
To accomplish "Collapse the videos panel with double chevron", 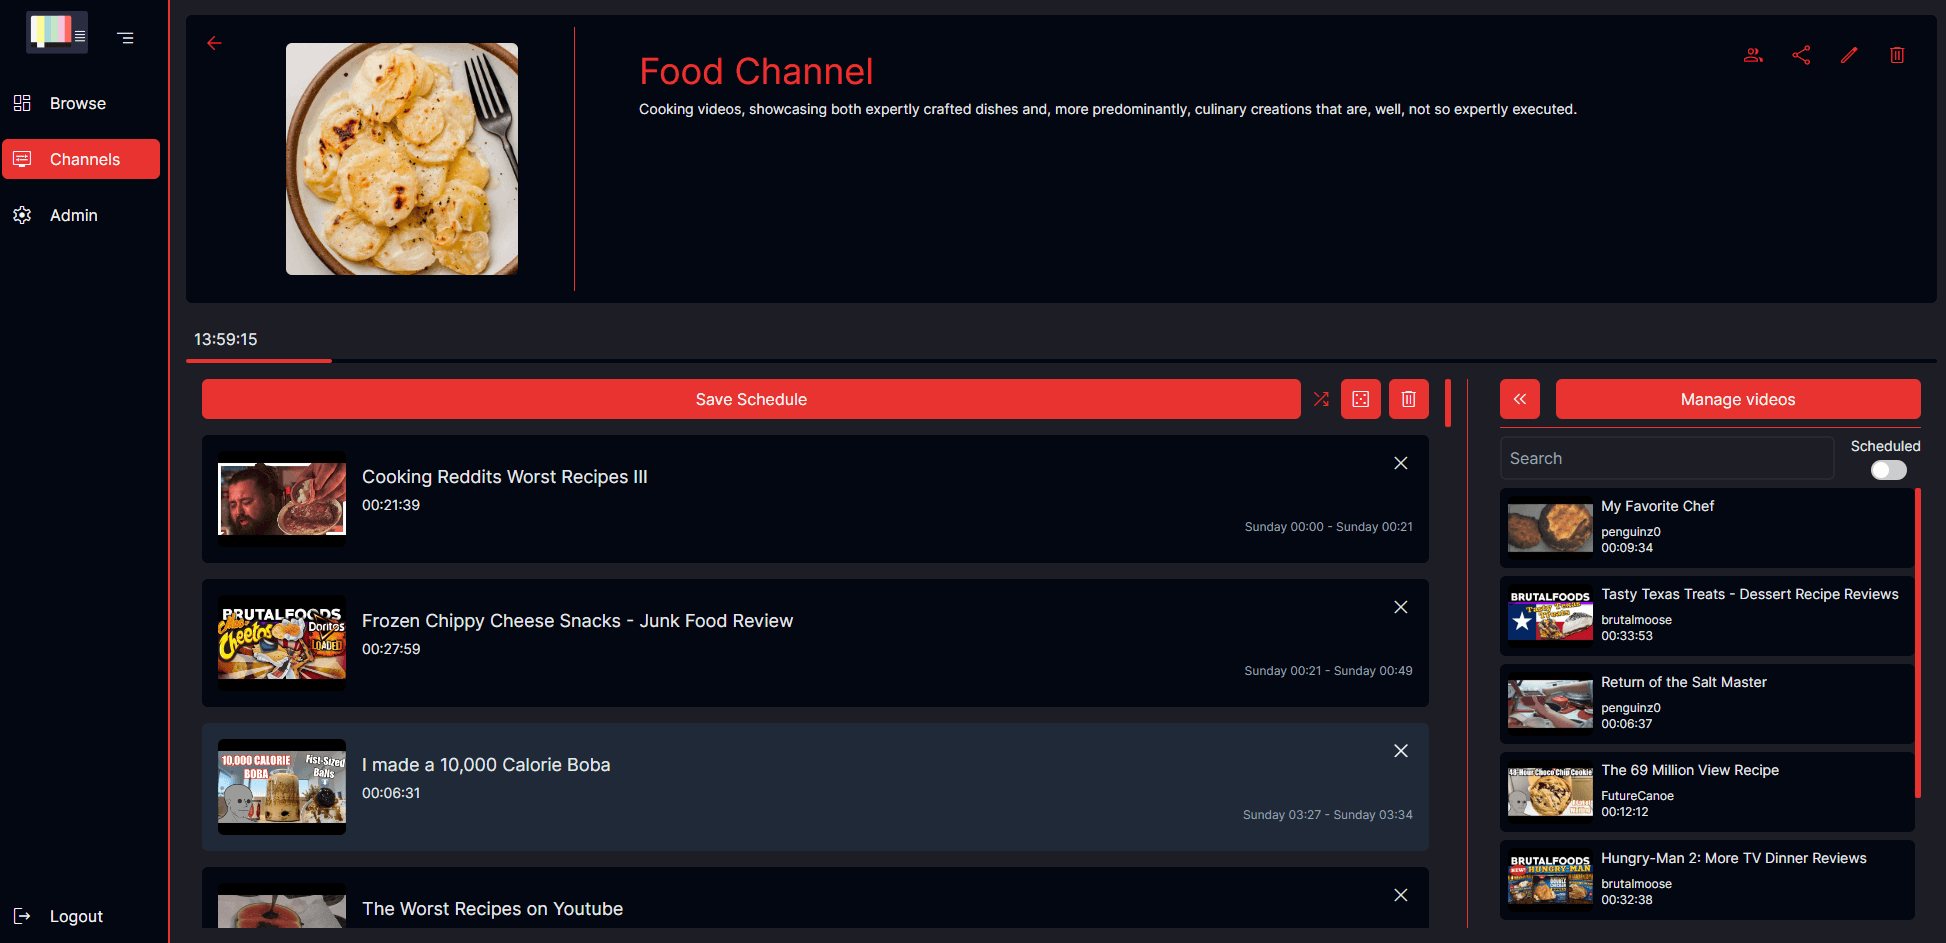I will pyautogui.click(x=1519, y=399).
